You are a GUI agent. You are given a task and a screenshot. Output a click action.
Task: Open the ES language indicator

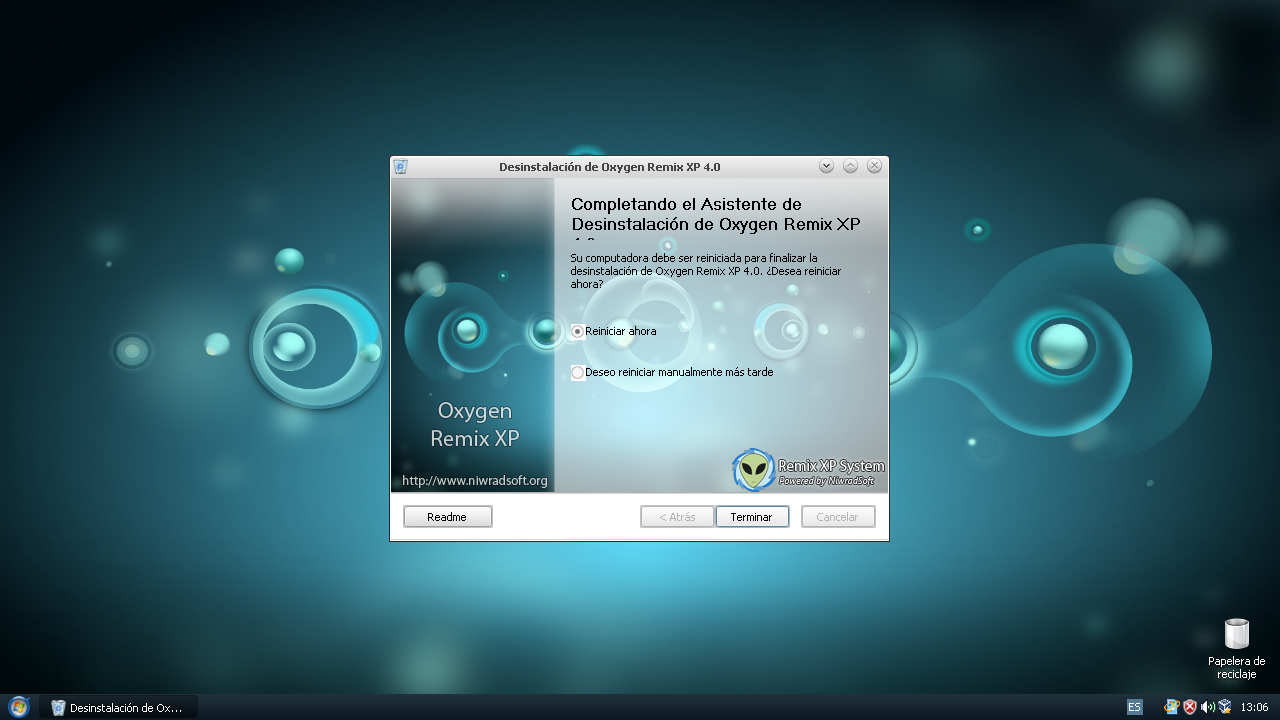coord(1134,707)
